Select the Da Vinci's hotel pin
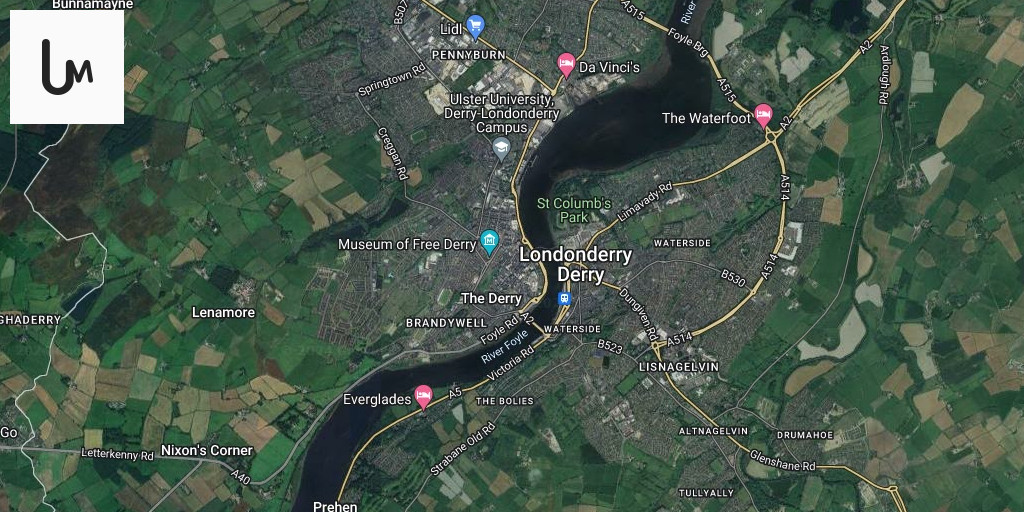Image resolution: width=1024 pixels, height=512 pixels. pyautogui.click(x=566, y=65)
